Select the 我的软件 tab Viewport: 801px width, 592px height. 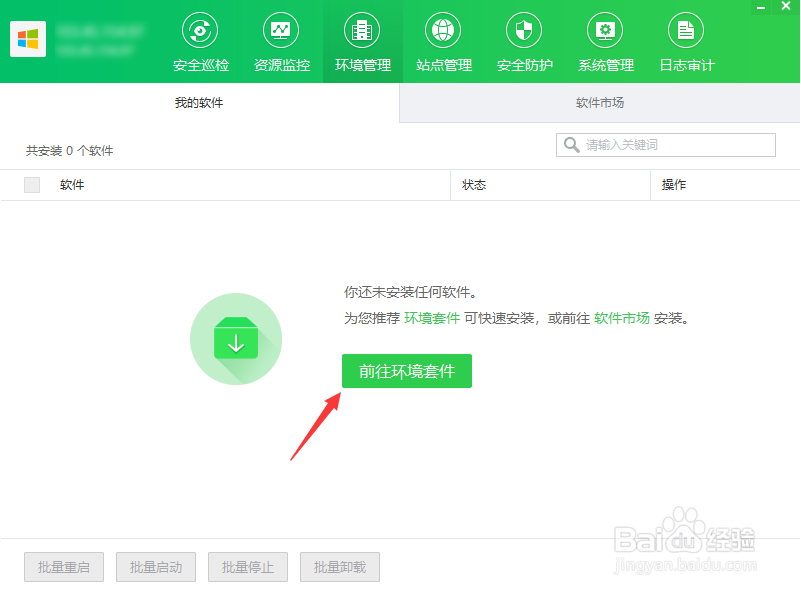pyautogui.click(x=199, y=104)
